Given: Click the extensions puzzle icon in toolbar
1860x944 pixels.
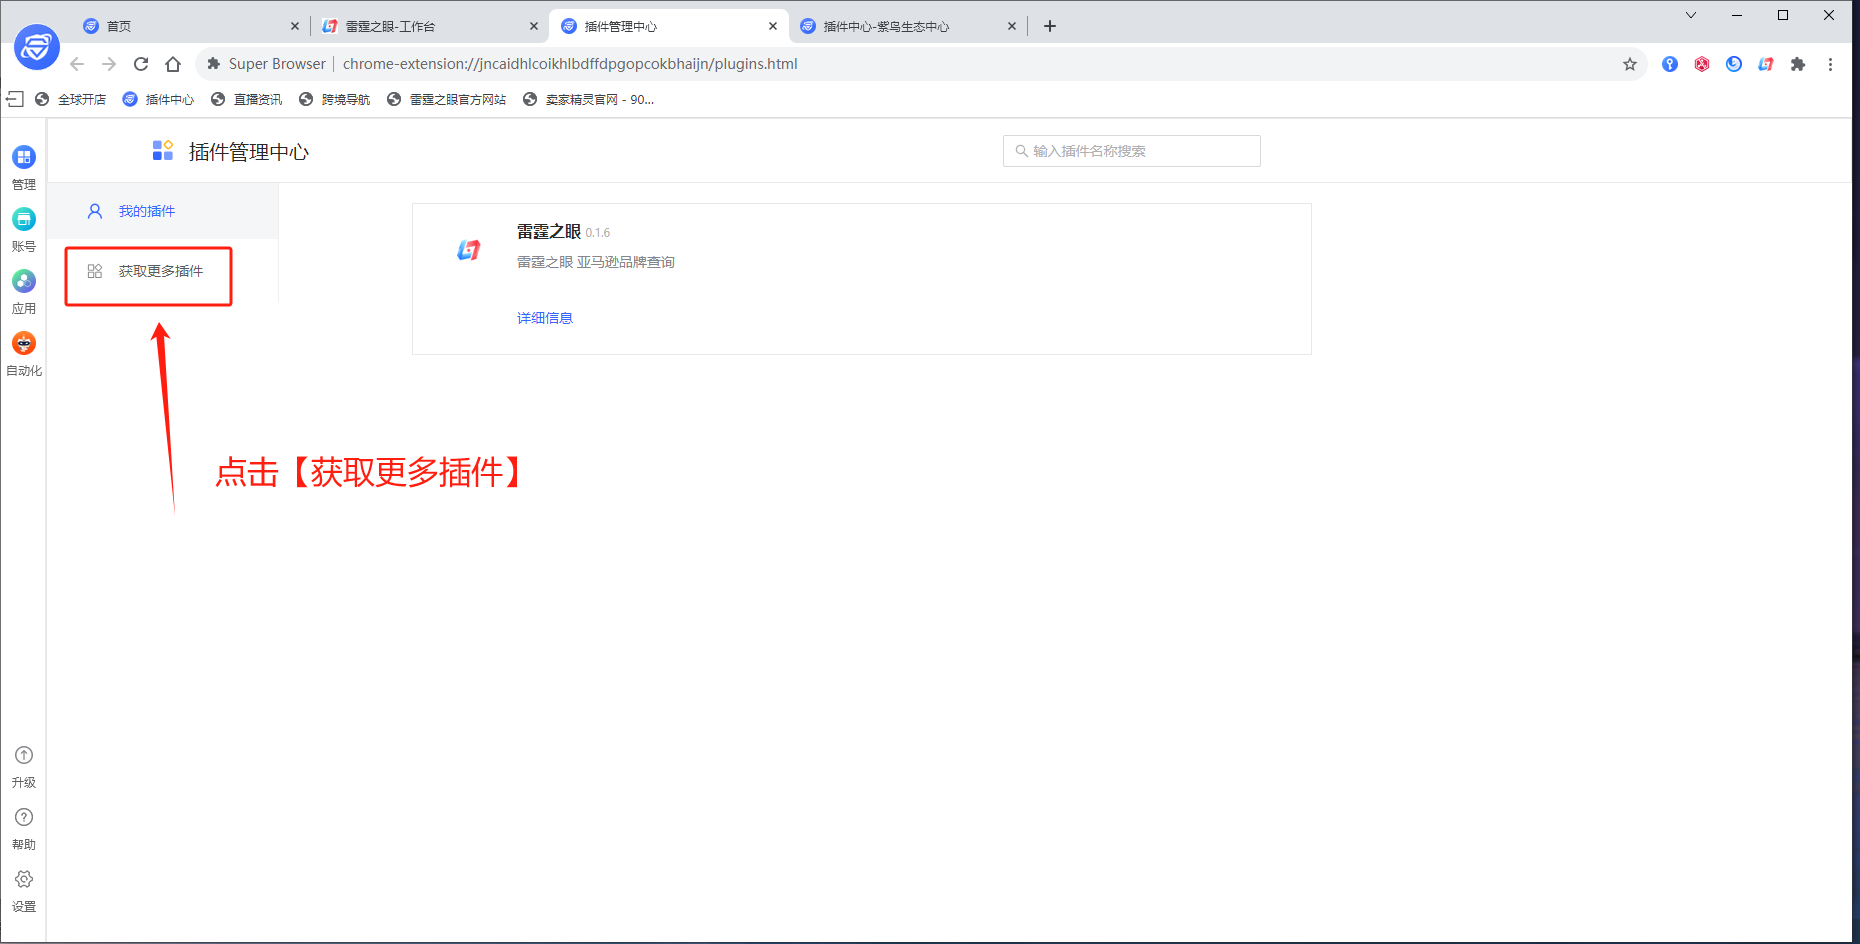Looking at the screenshot, I should click(1798, 64).
